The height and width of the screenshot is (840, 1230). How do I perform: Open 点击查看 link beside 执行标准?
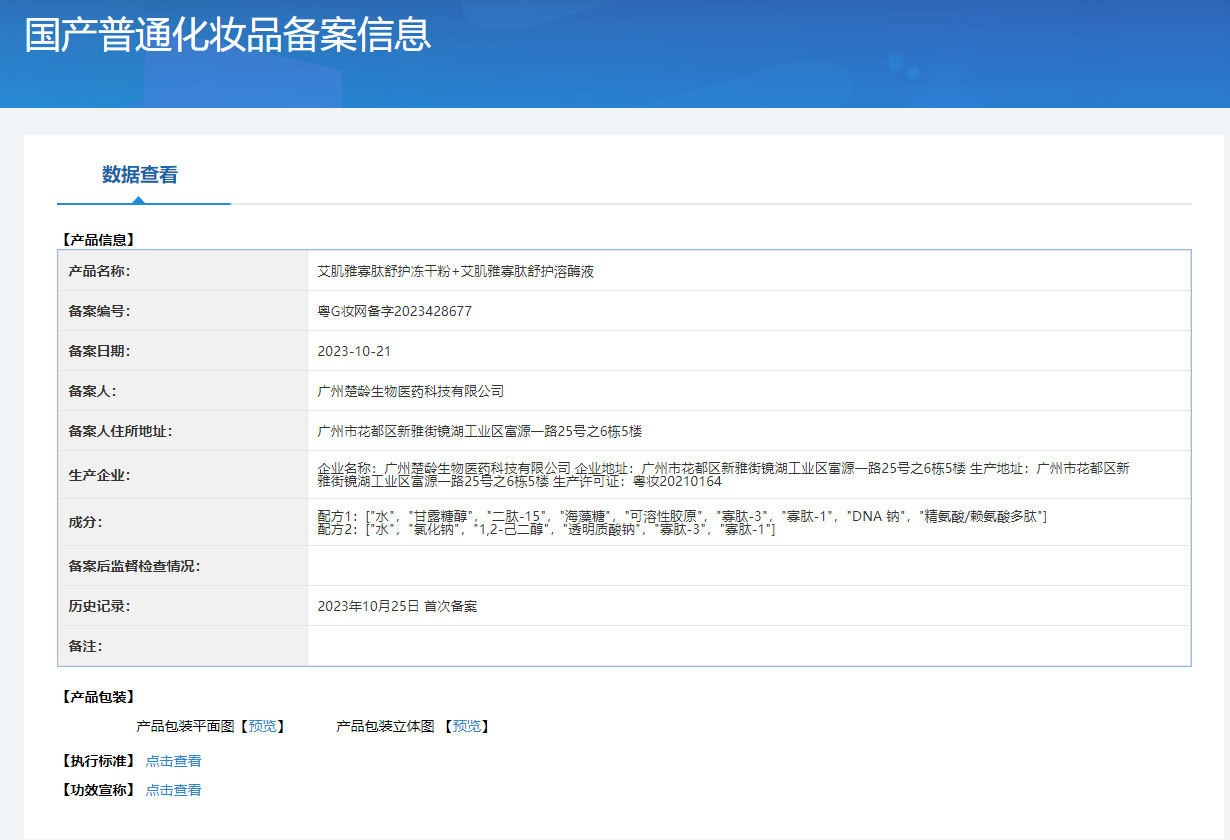pos(174,761)
